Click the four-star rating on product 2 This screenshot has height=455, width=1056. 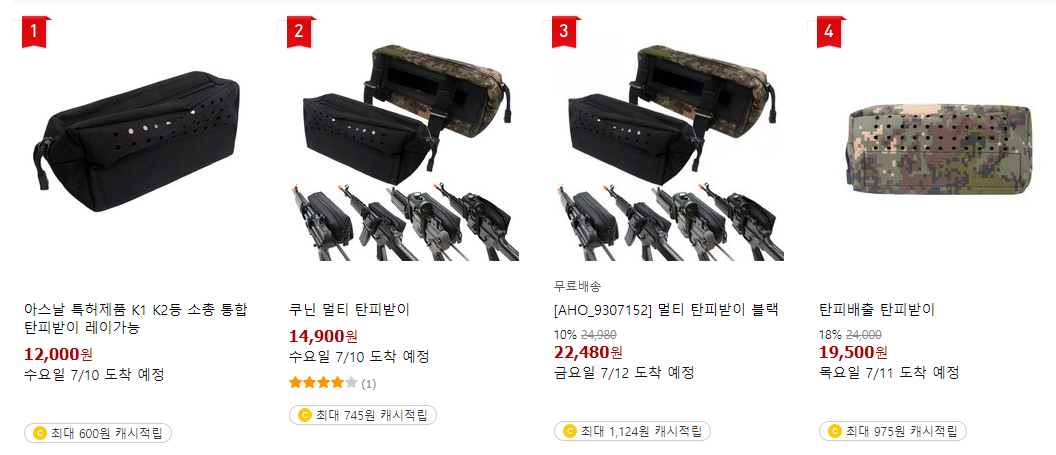point(323,384)
